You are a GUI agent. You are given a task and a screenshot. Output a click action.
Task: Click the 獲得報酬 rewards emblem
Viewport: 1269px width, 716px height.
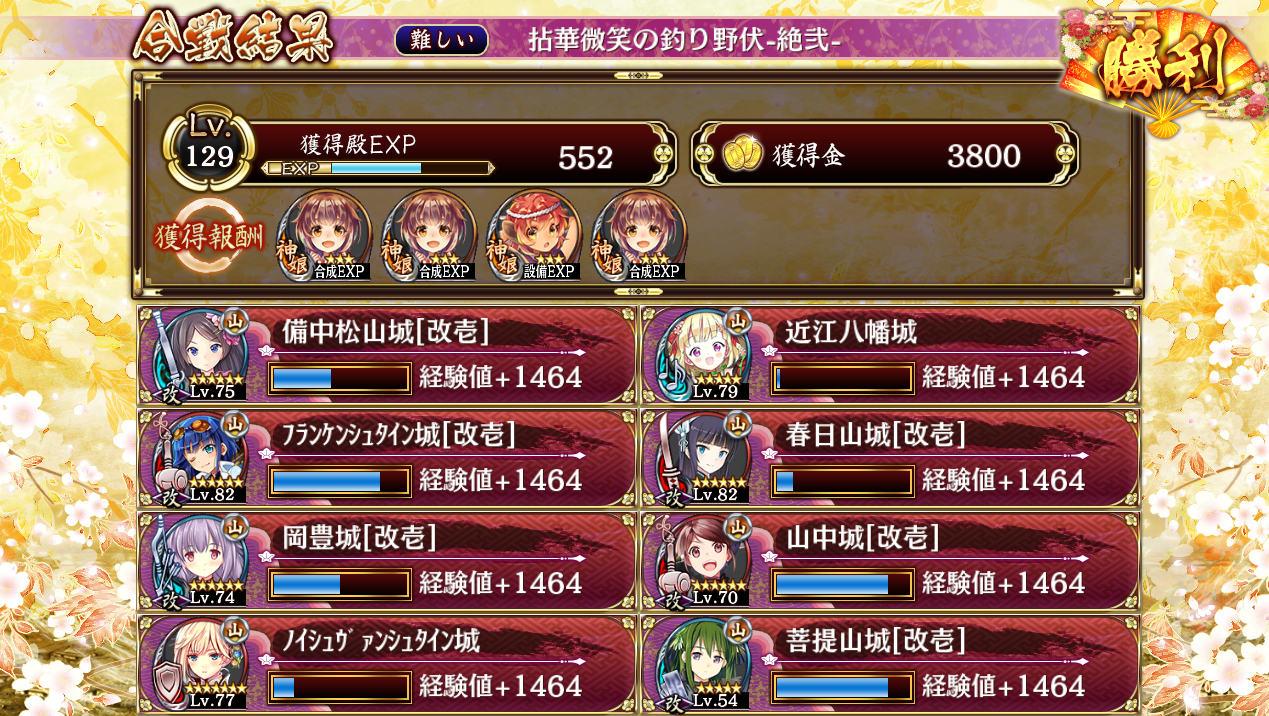(x=208, y=238)
